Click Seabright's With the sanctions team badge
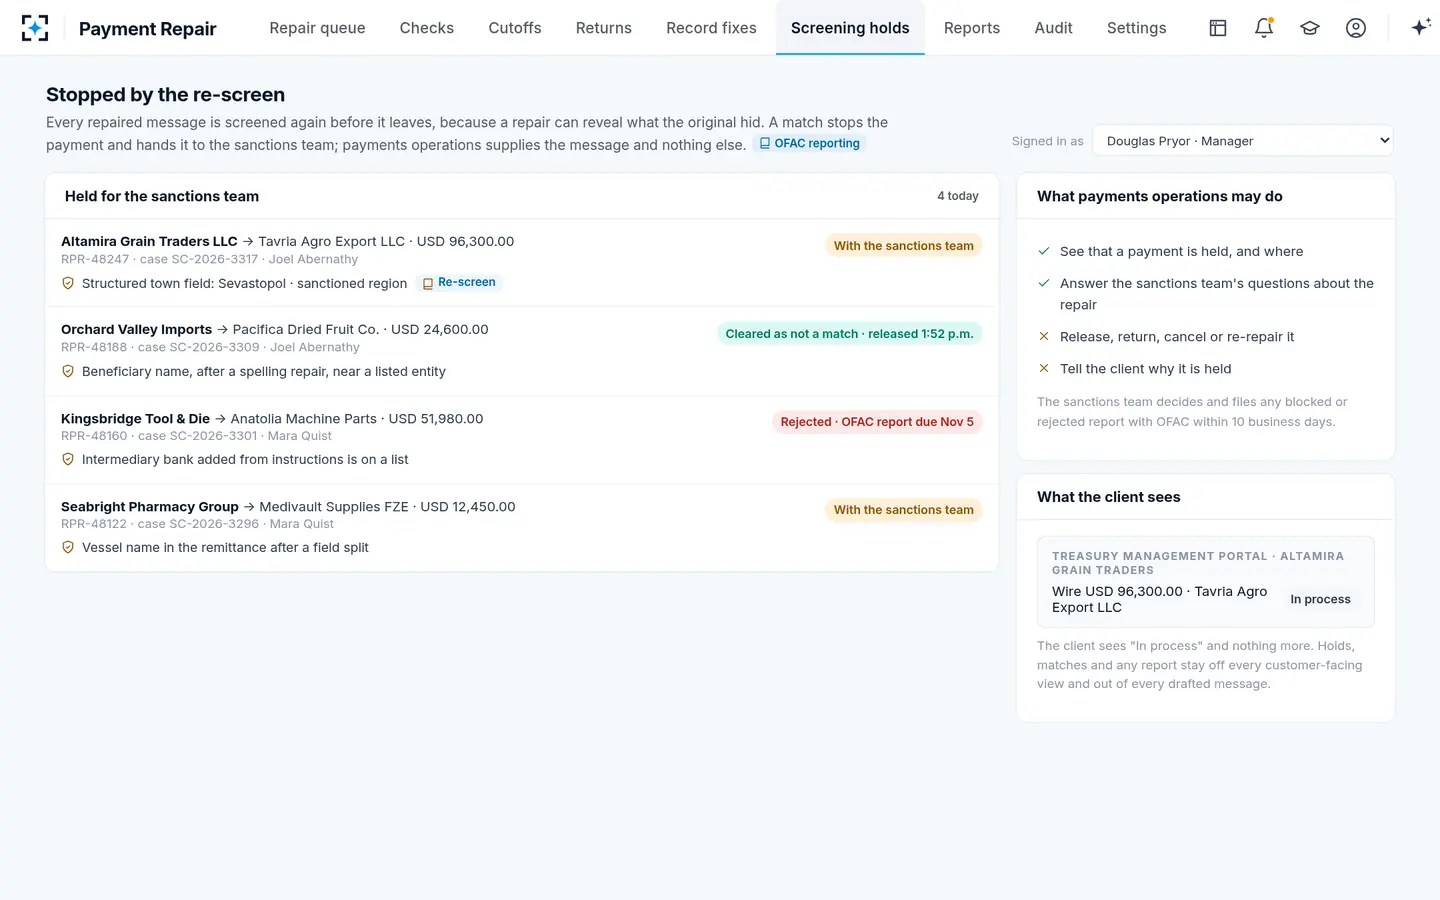Screen dimensions: 1440x900 pyautogui.click(x=903, y=510)
